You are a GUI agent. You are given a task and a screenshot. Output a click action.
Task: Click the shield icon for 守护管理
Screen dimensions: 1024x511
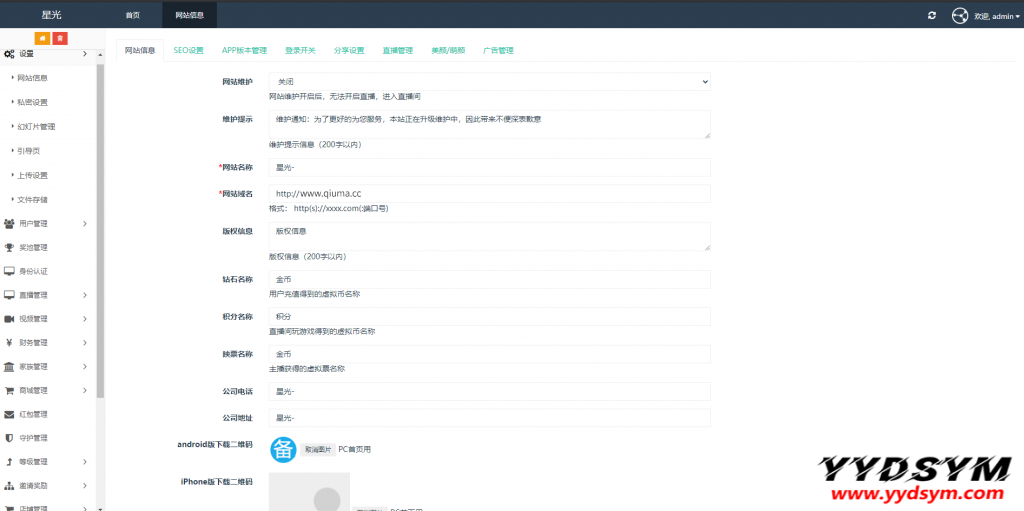click(9, 438)
